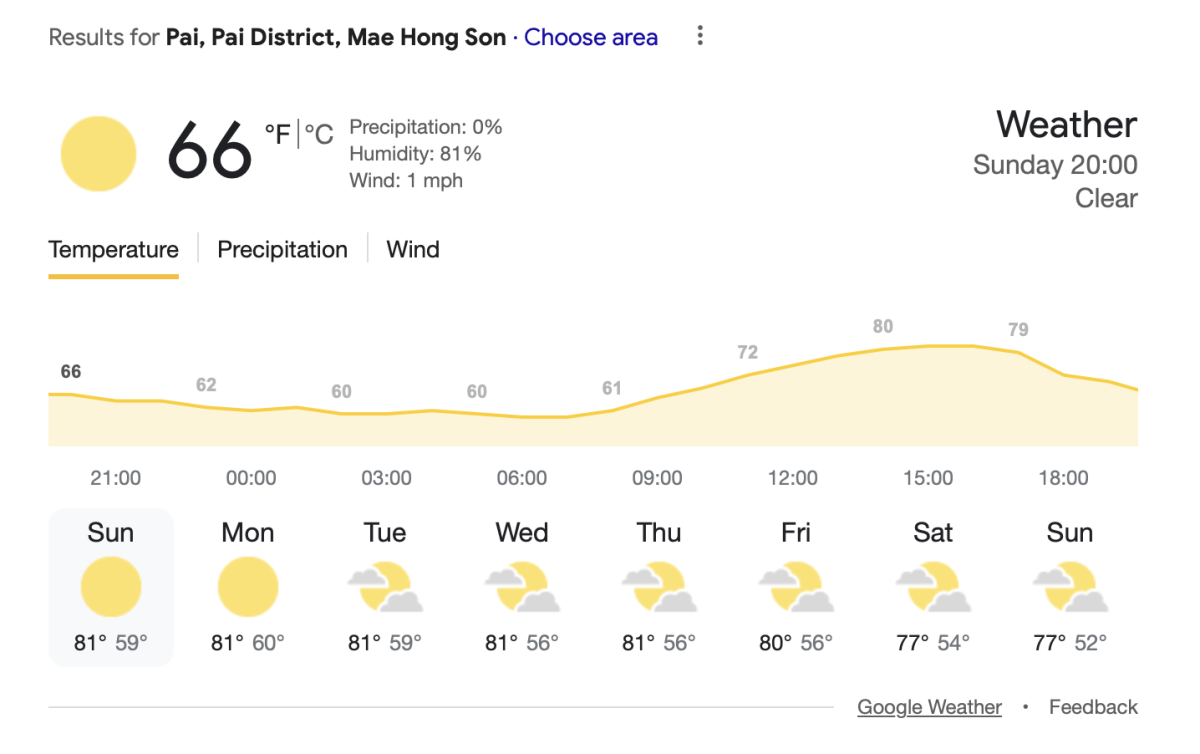Click the 15:00 point on temperature graph
This screenshot has width=1200, height=754.
(928, 346)
